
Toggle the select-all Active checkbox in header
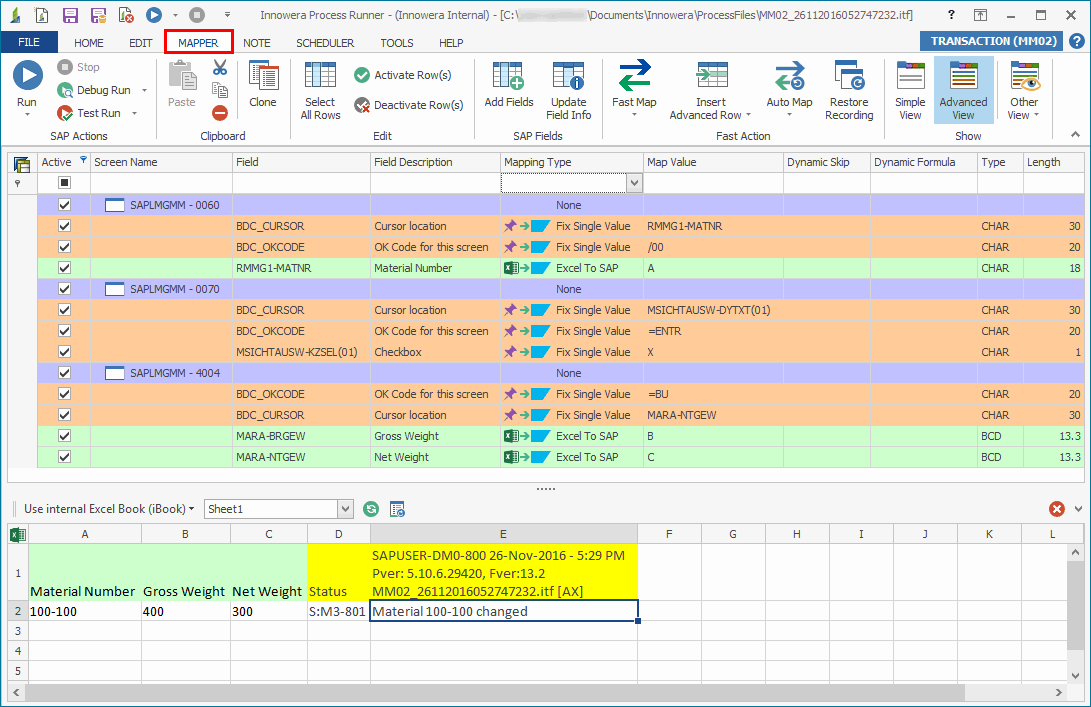(x=64, y=181)
